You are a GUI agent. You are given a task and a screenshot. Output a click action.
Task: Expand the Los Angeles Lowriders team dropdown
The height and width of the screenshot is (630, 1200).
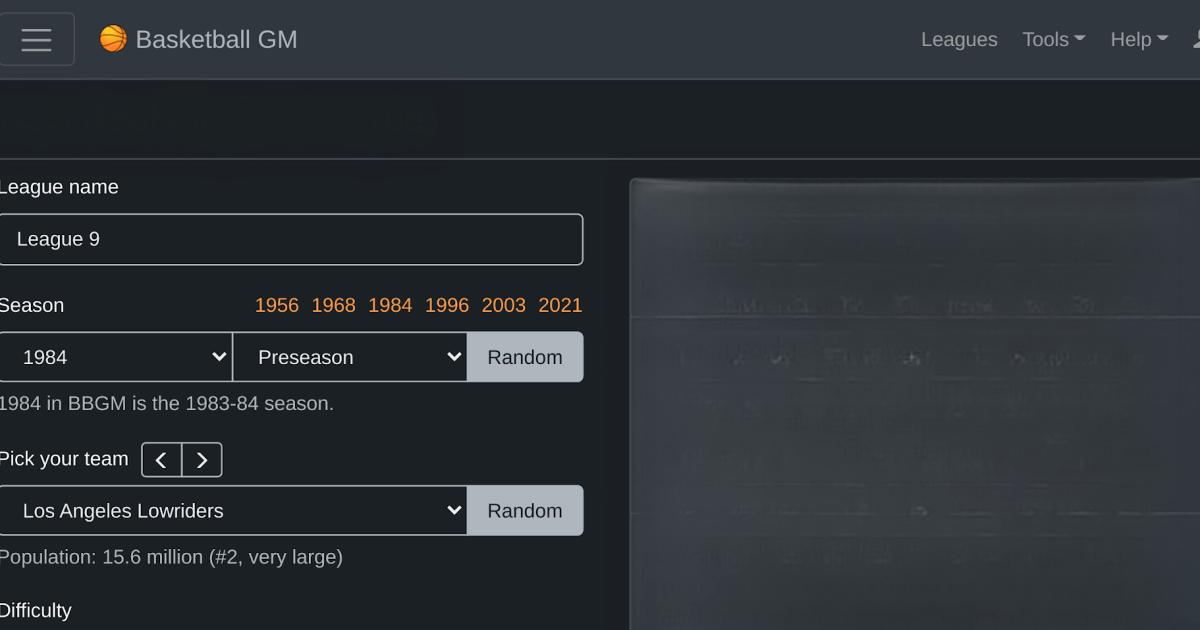click(233, 511)
